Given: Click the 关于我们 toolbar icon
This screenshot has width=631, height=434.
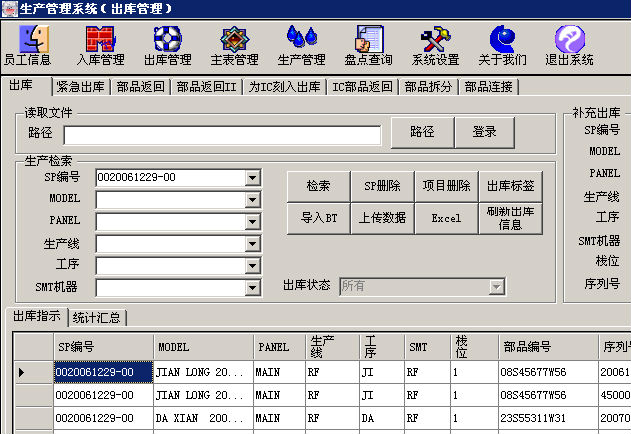Looking at the screenshot, I should [x=502, y=45].
